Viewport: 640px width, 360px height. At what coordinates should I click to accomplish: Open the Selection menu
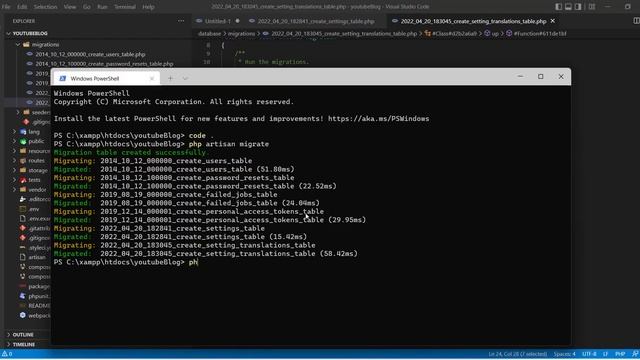click(45, 7)
